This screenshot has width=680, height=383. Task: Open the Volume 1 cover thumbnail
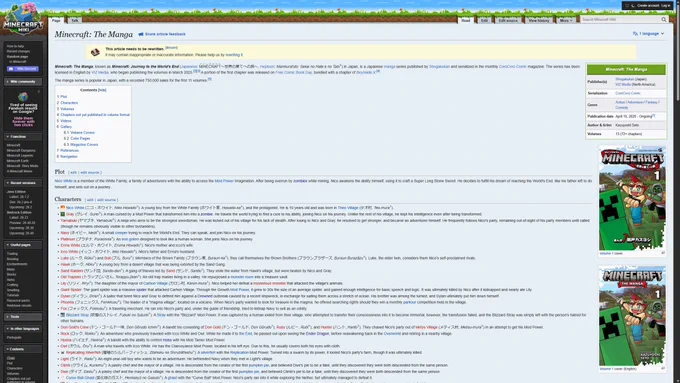[632, 198]
